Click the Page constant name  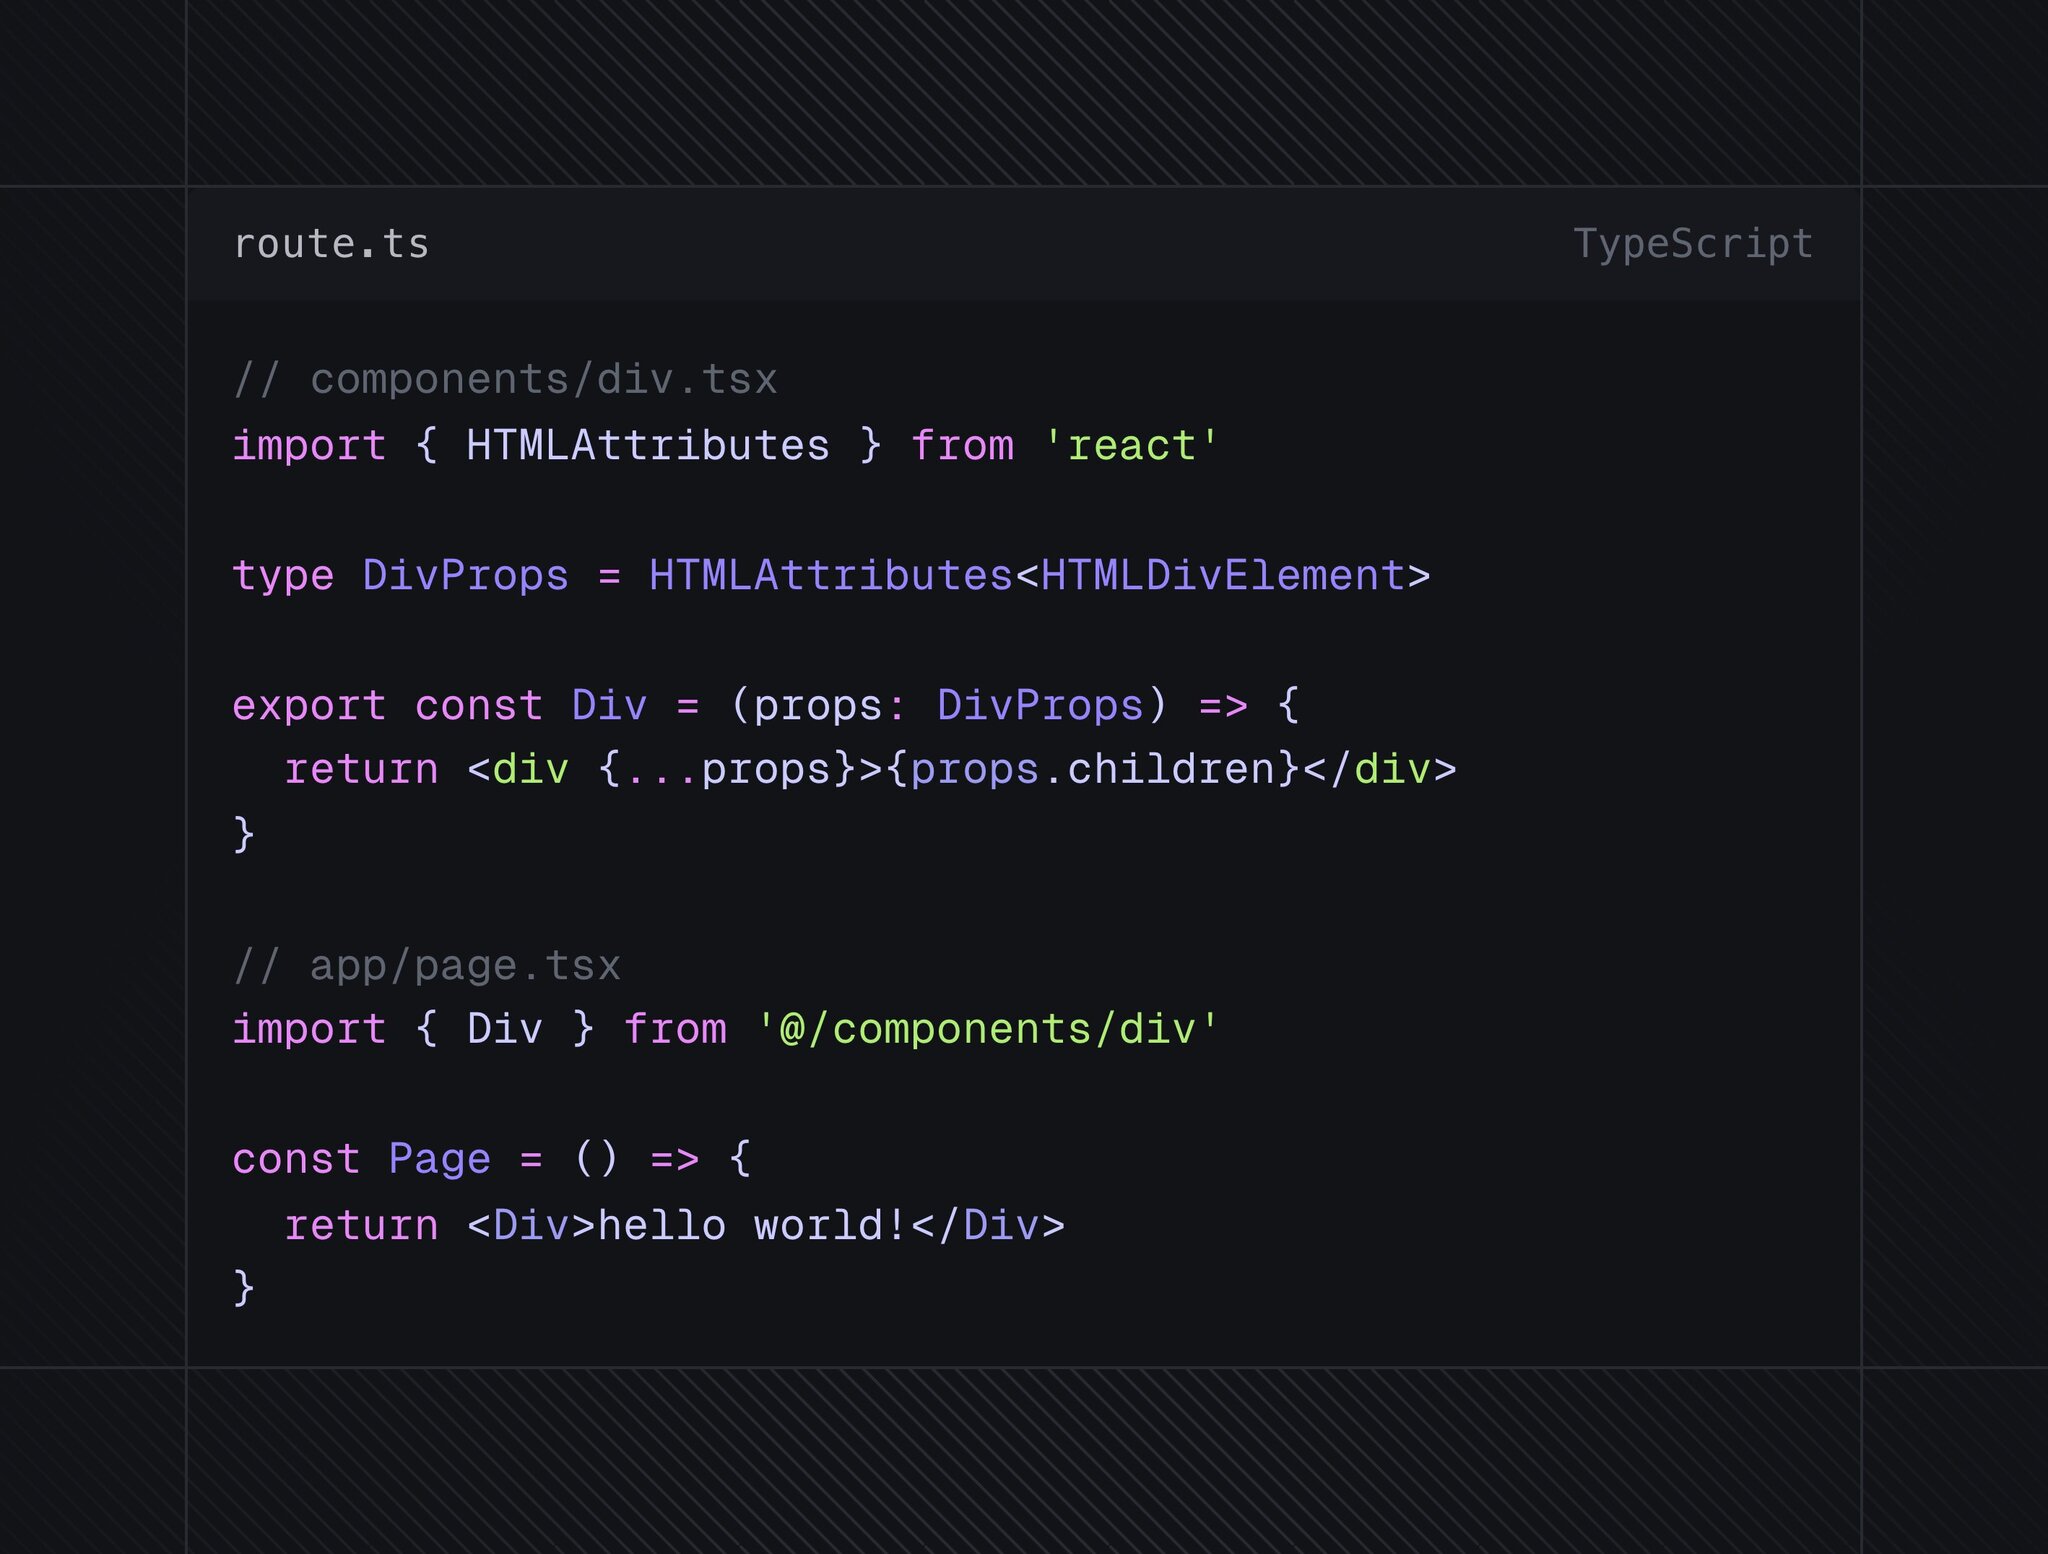439,1160
